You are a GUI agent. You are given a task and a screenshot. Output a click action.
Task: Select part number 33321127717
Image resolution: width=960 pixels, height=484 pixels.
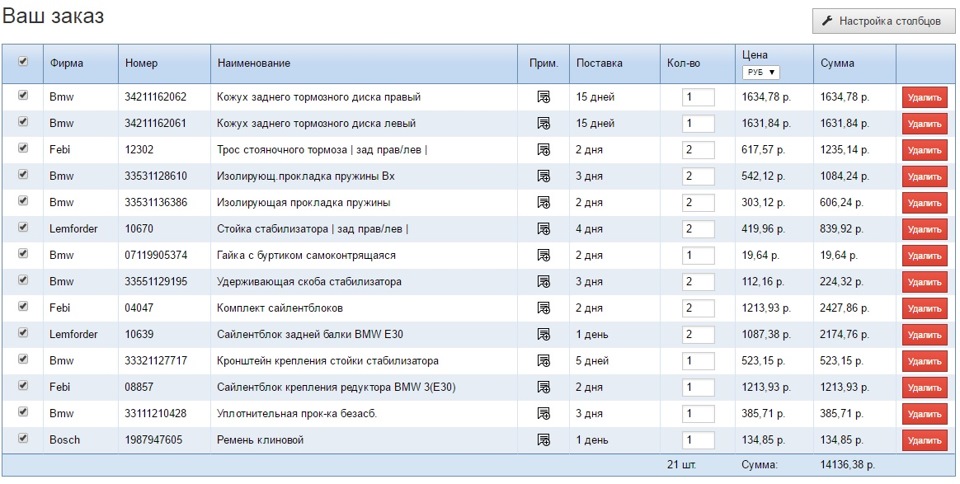[x=156, y=361]
